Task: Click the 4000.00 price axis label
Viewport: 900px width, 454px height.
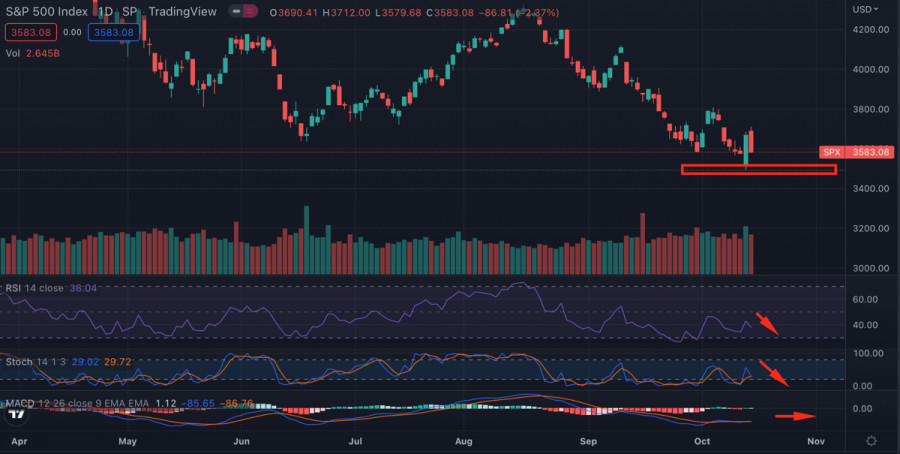Action: (870, 69)
